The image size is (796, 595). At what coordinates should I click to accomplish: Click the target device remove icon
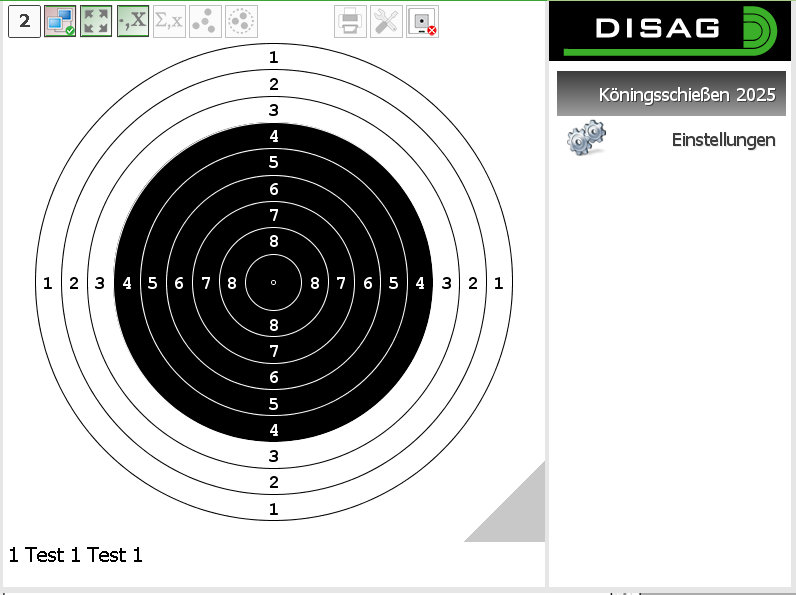423,22
